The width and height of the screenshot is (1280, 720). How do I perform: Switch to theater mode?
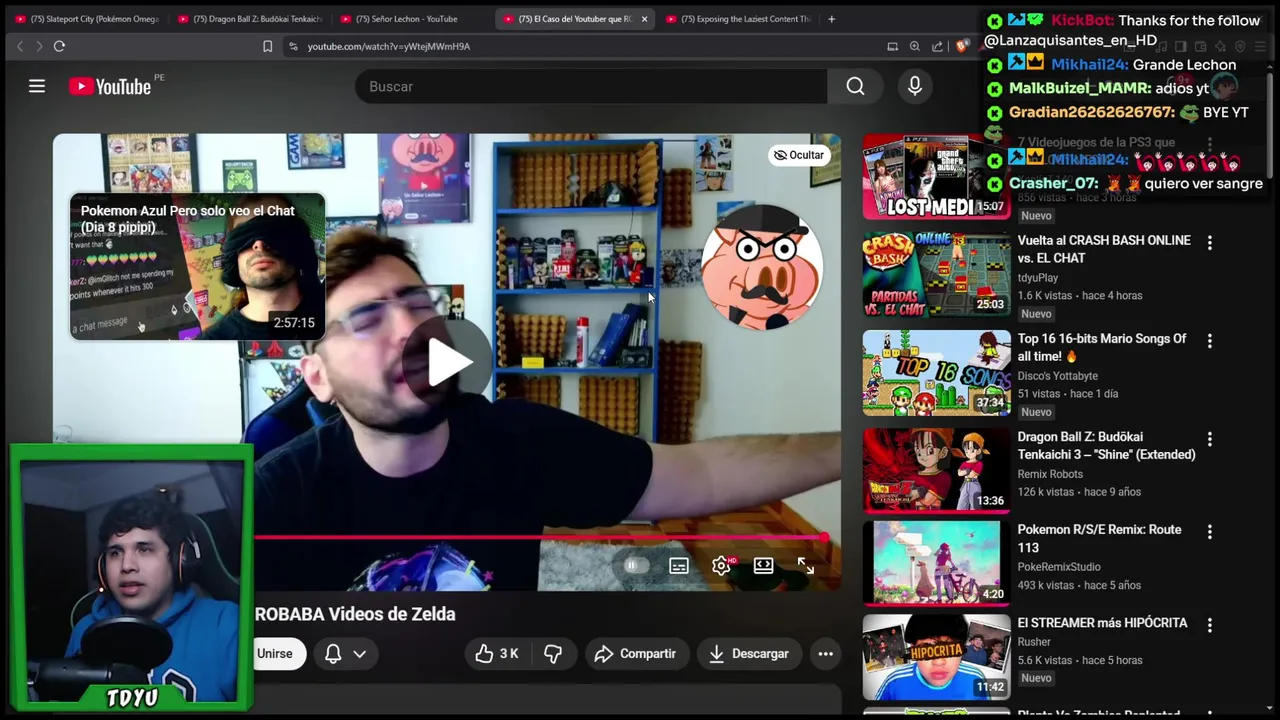[763, 566]
